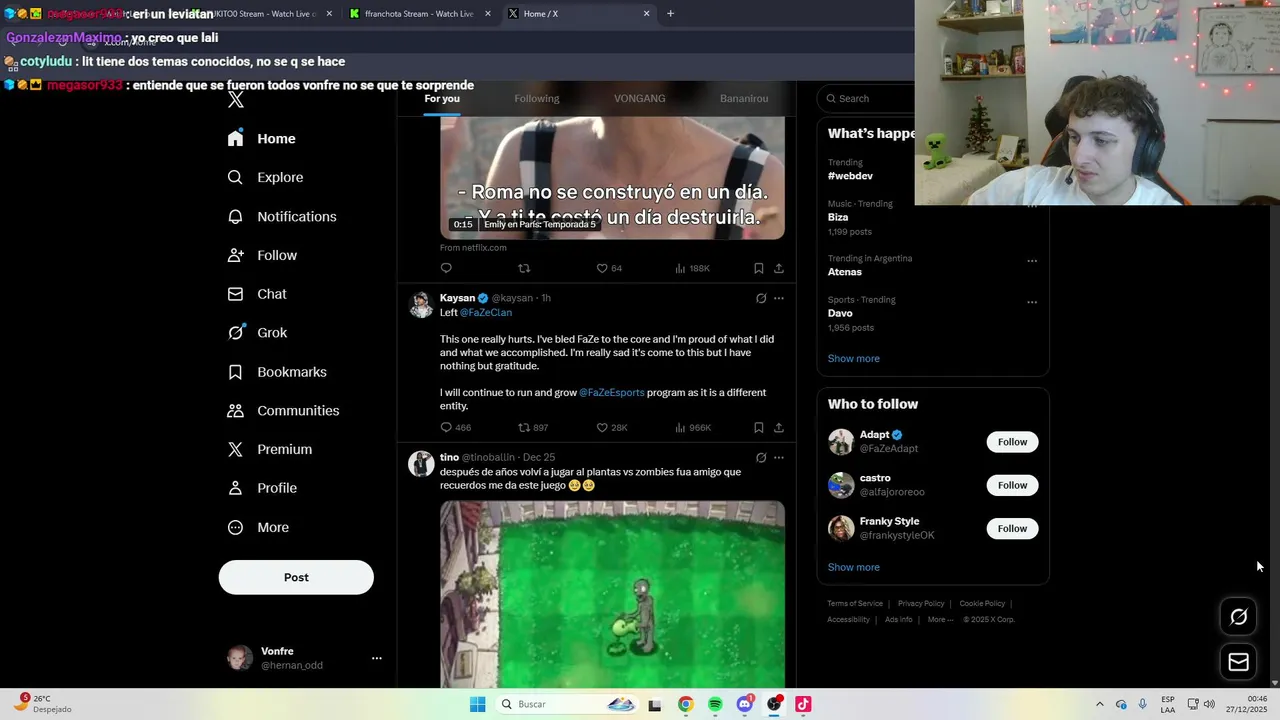Screen dimensions: 1280x720
Task: Open more options on tino's post
Action: (779, 458)
